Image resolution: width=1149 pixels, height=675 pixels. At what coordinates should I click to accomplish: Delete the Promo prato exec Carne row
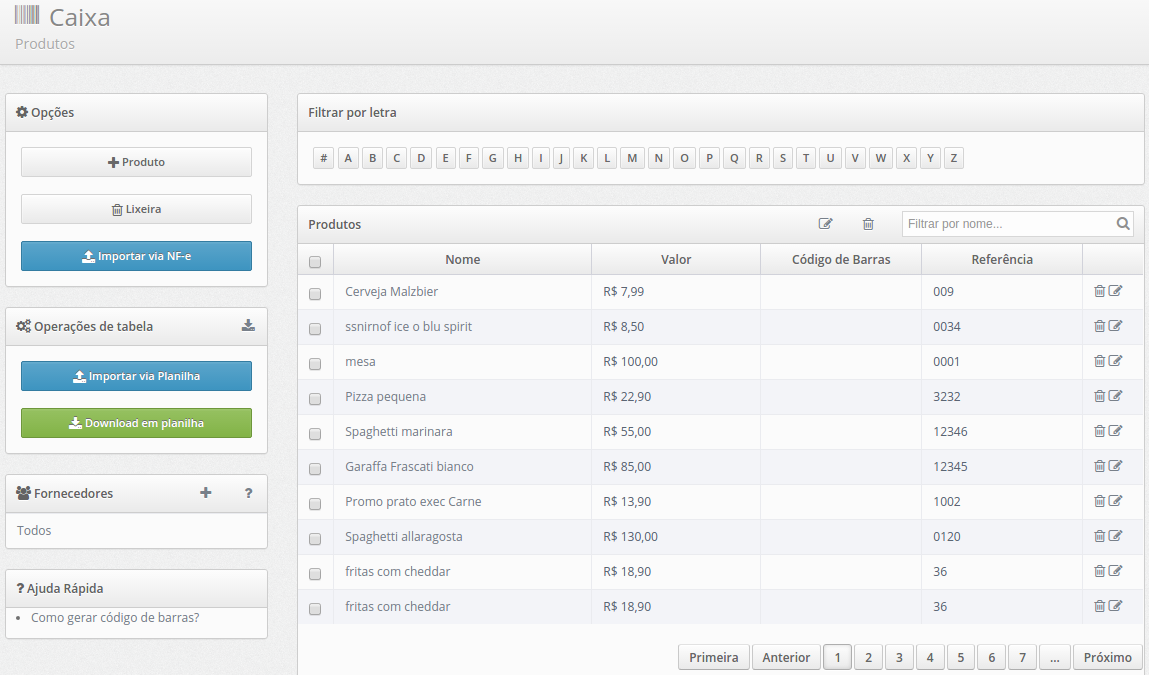click(x=1099, y=501)
